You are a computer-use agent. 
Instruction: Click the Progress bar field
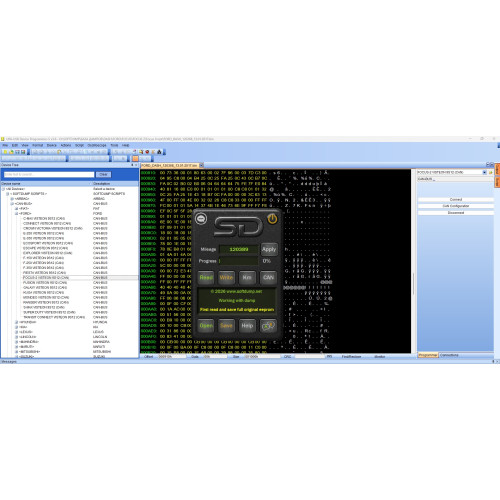coord(238,261)
